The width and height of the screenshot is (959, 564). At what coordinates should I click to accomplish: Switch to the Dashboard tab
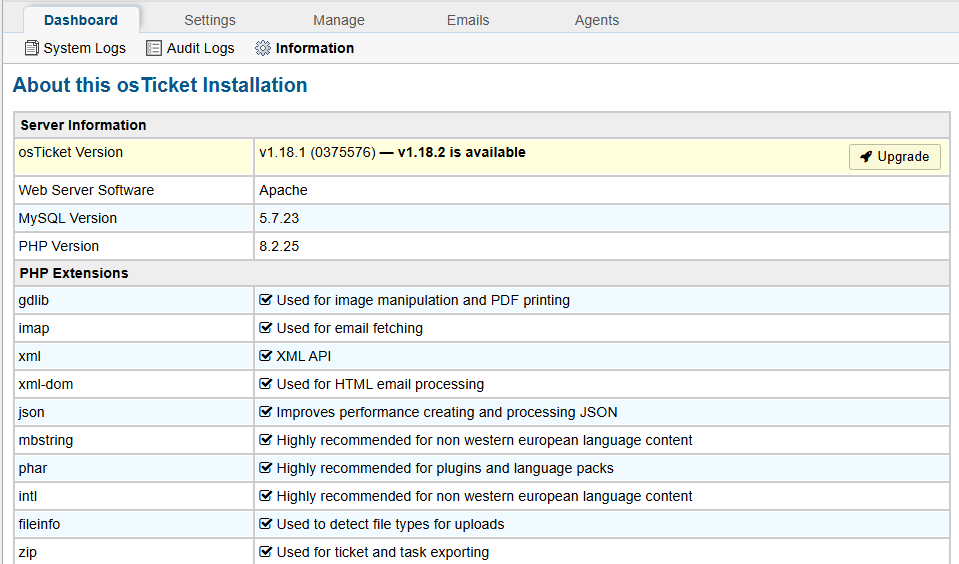click(x=81, y=20)
